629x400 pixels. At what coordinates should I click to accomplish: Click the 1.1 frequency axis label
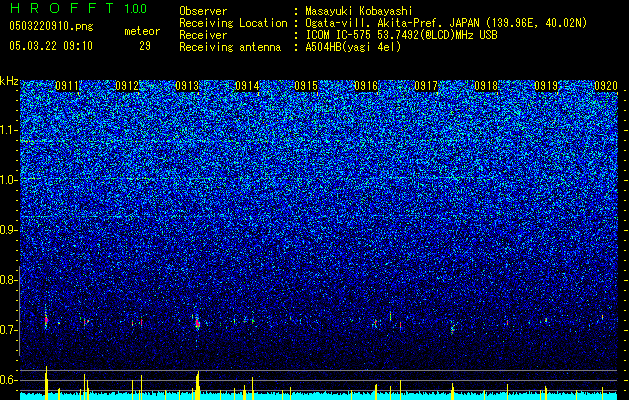(9, 130)
